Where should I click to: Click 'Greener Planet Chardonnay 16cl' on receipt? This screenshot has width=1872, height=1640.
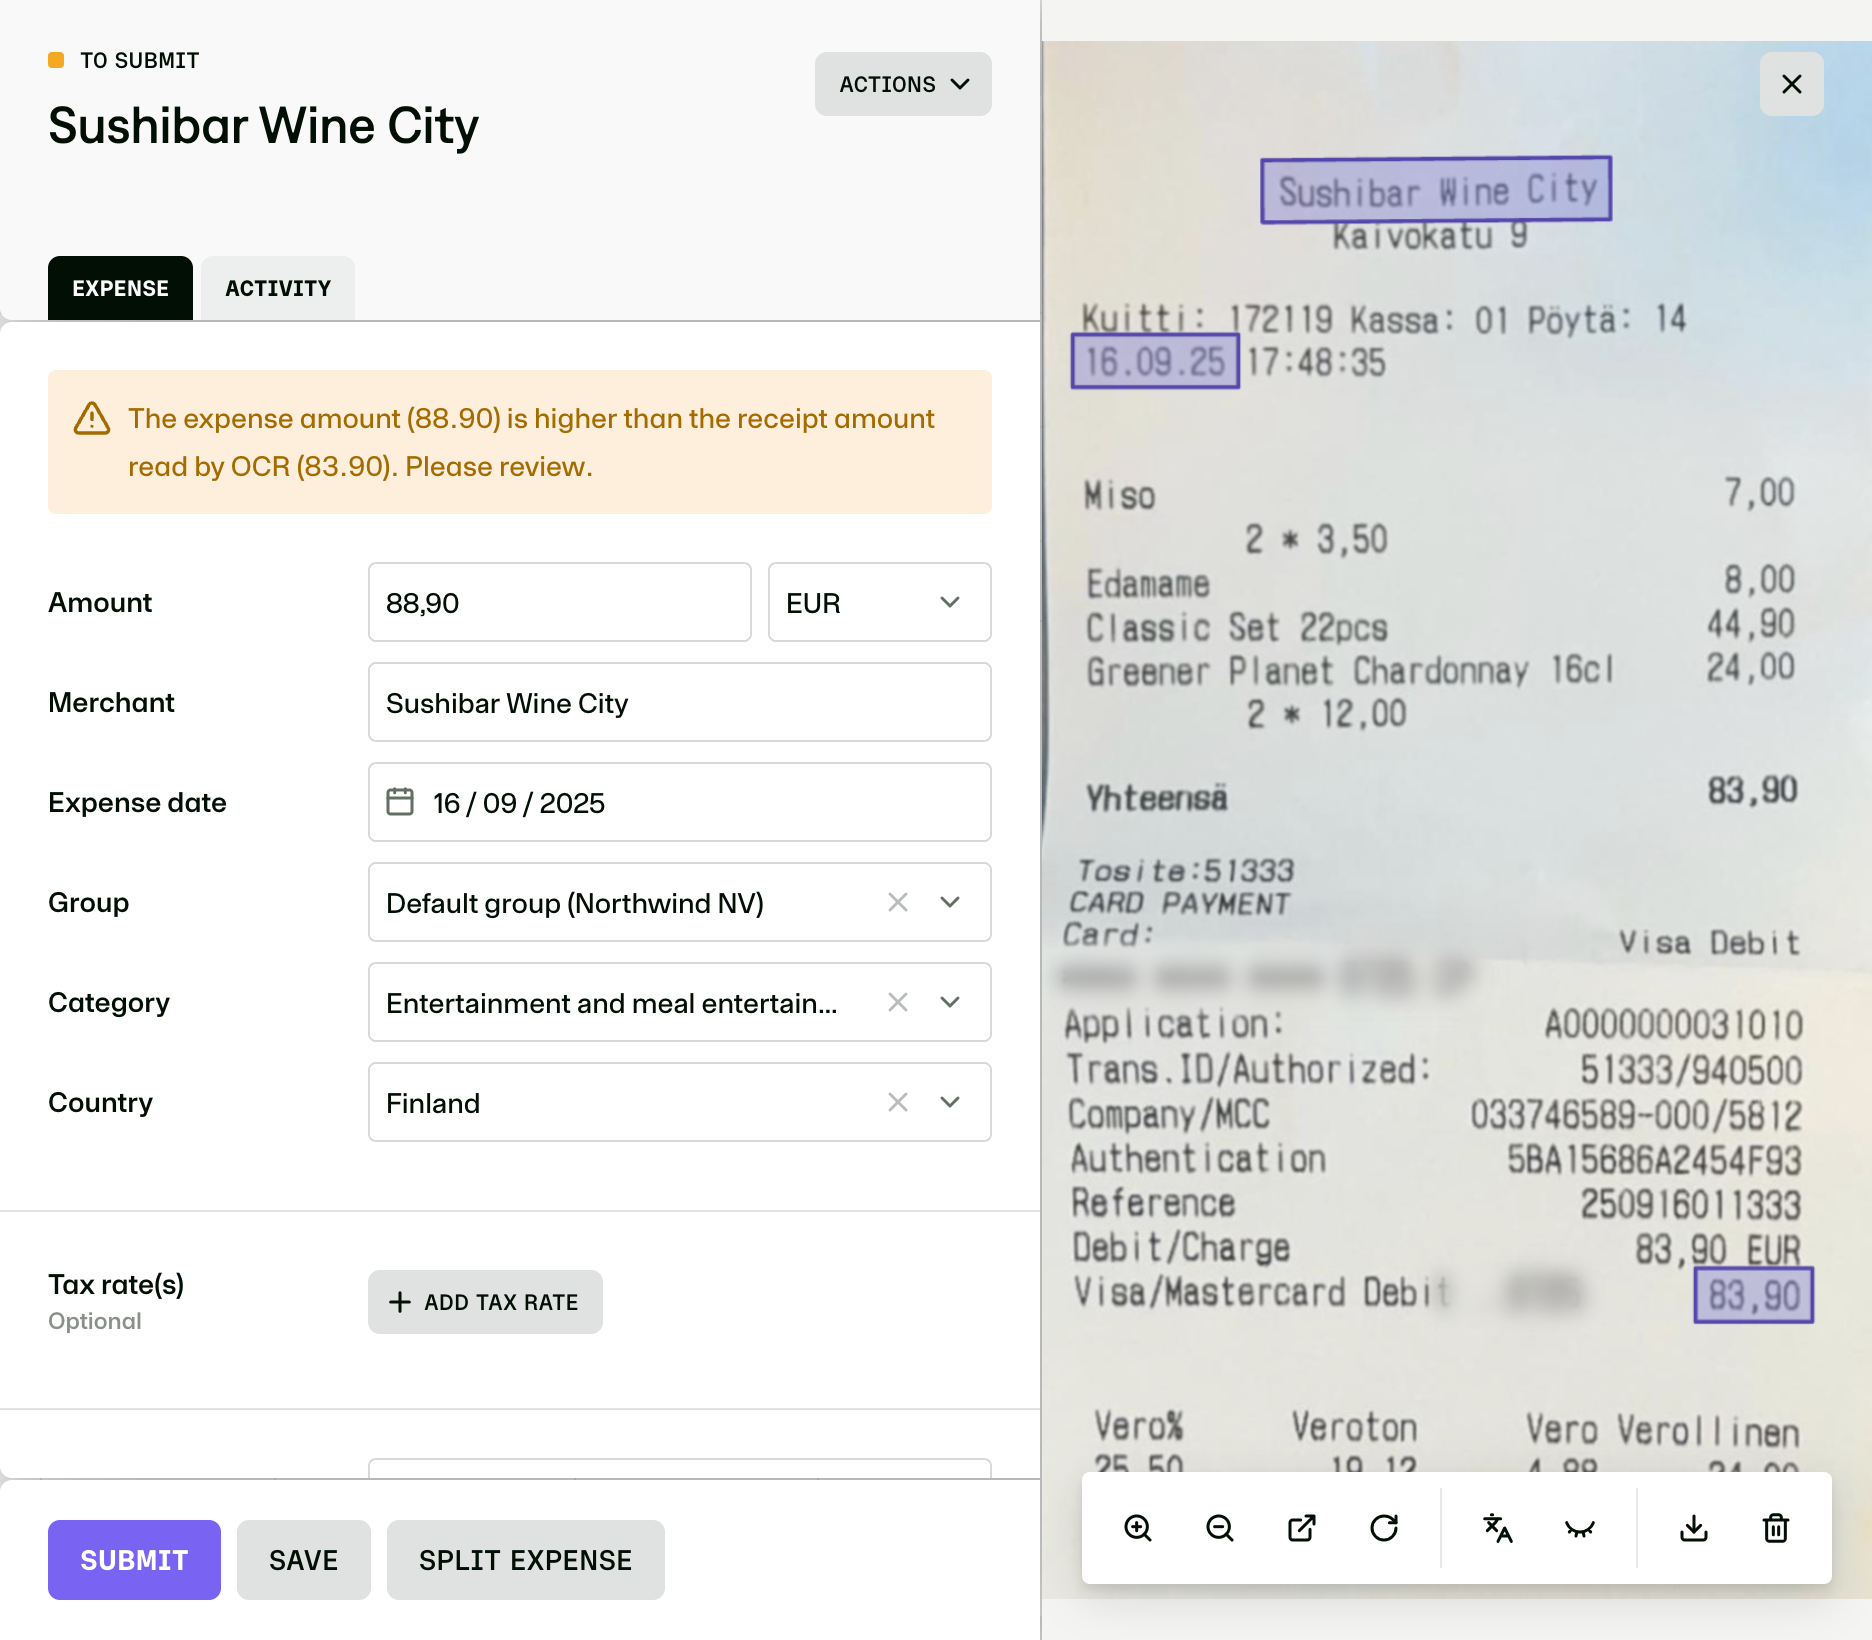pyautogui.click(x=1351, y=671)
